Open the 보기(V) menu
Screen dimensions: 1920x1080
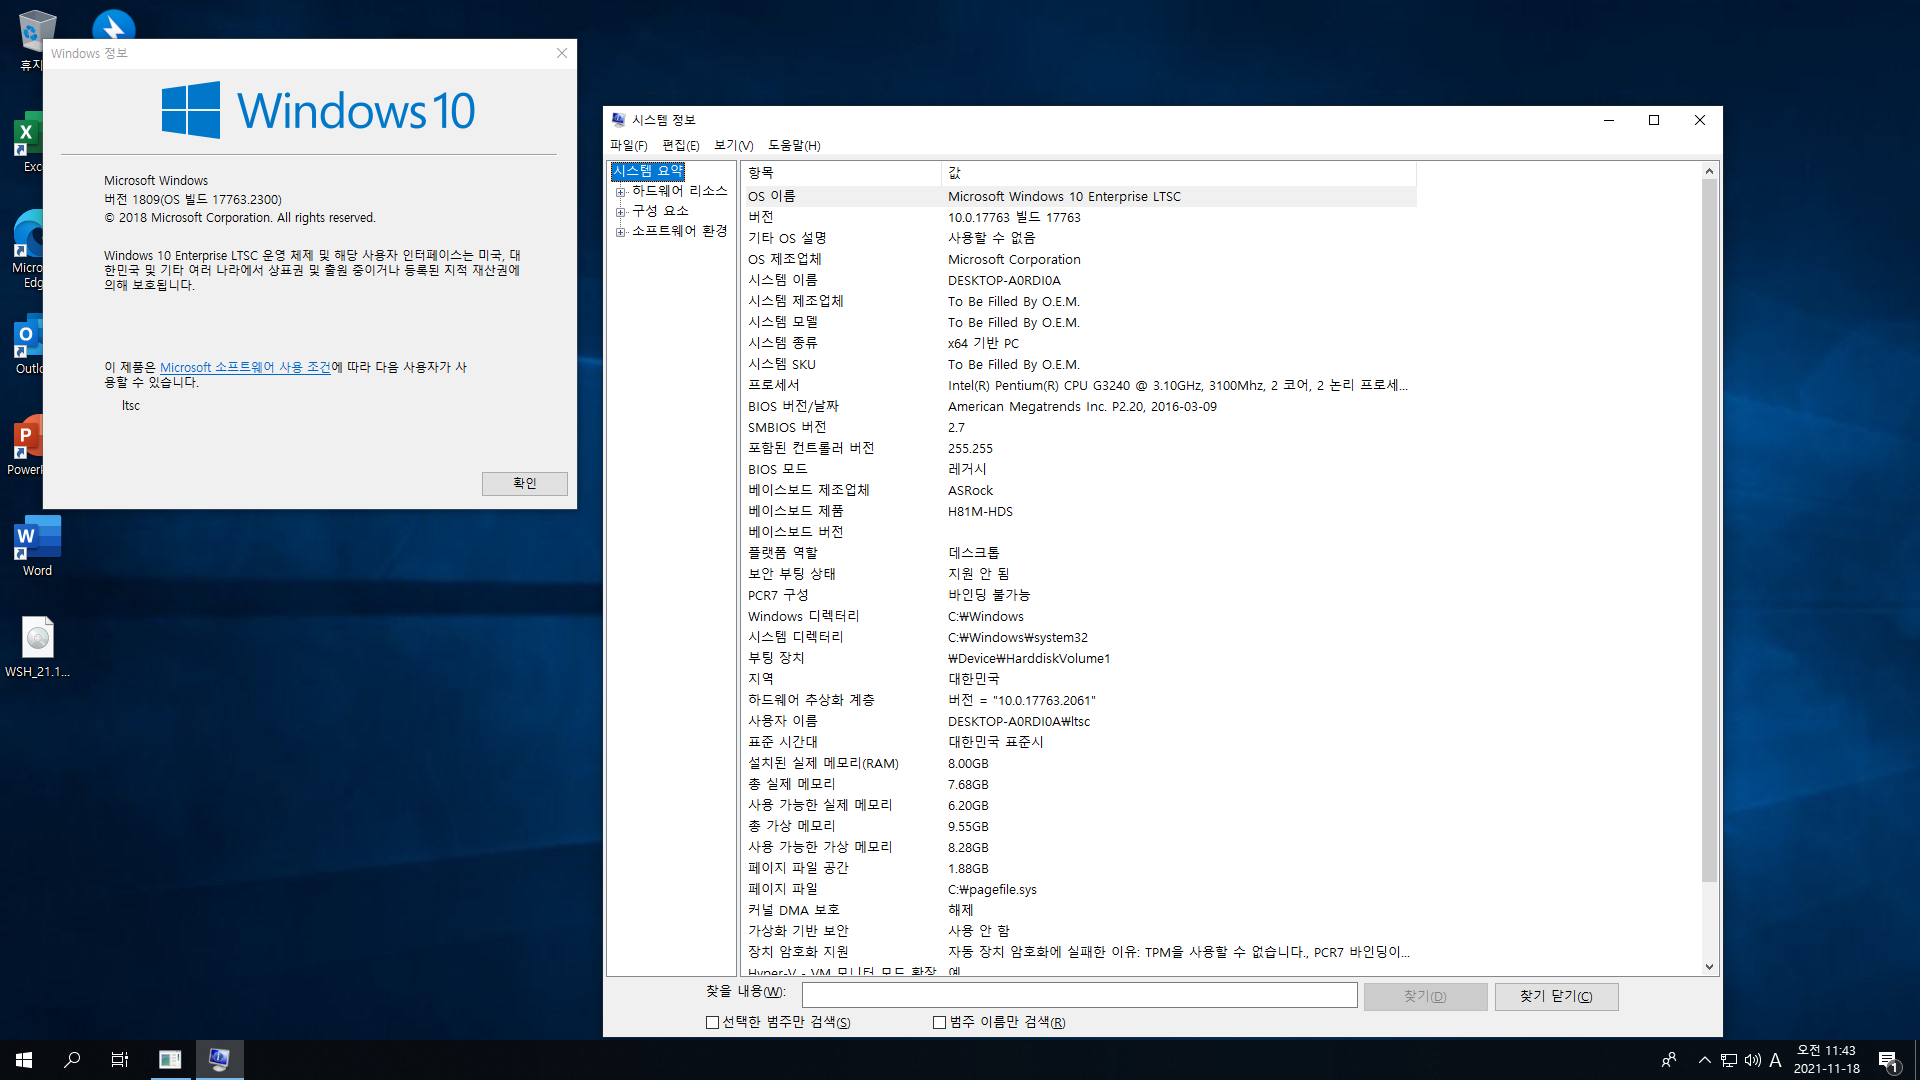(x=734, y=146)
